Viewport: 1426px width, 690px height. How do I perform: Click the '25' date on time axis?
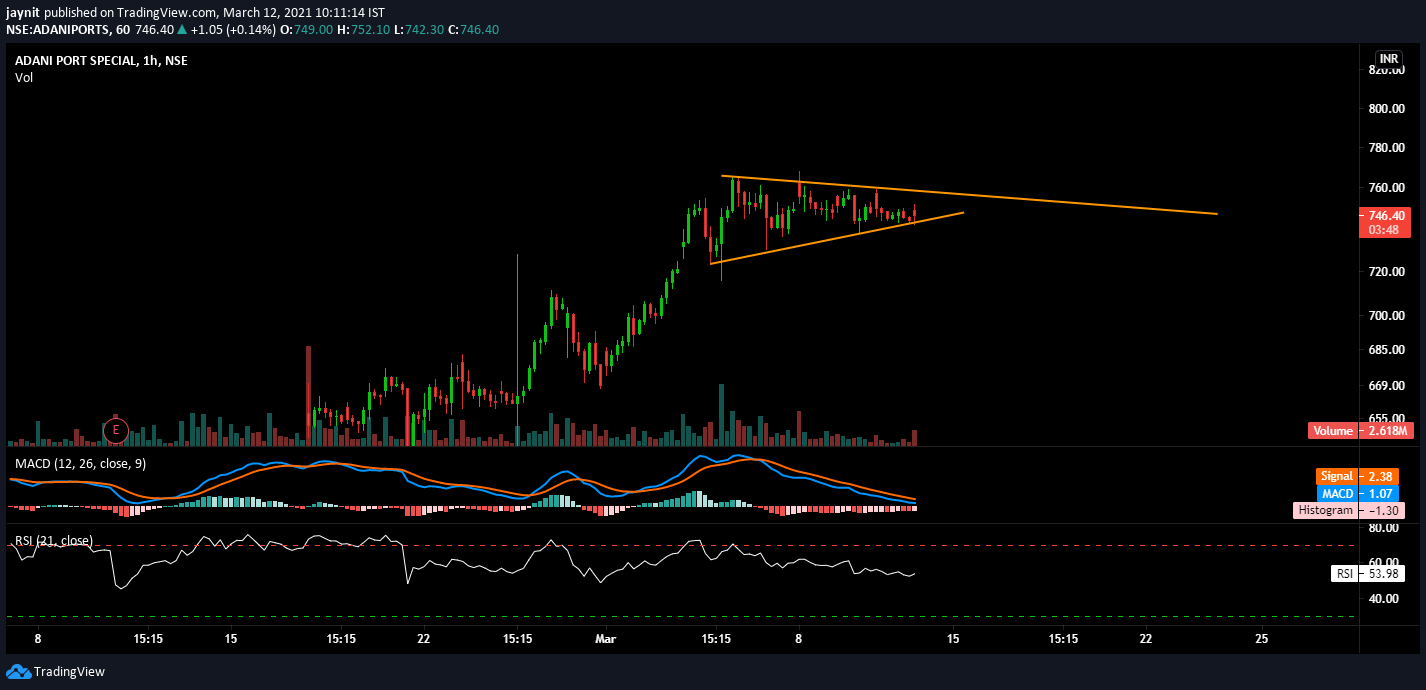(x=1262, y=638)
